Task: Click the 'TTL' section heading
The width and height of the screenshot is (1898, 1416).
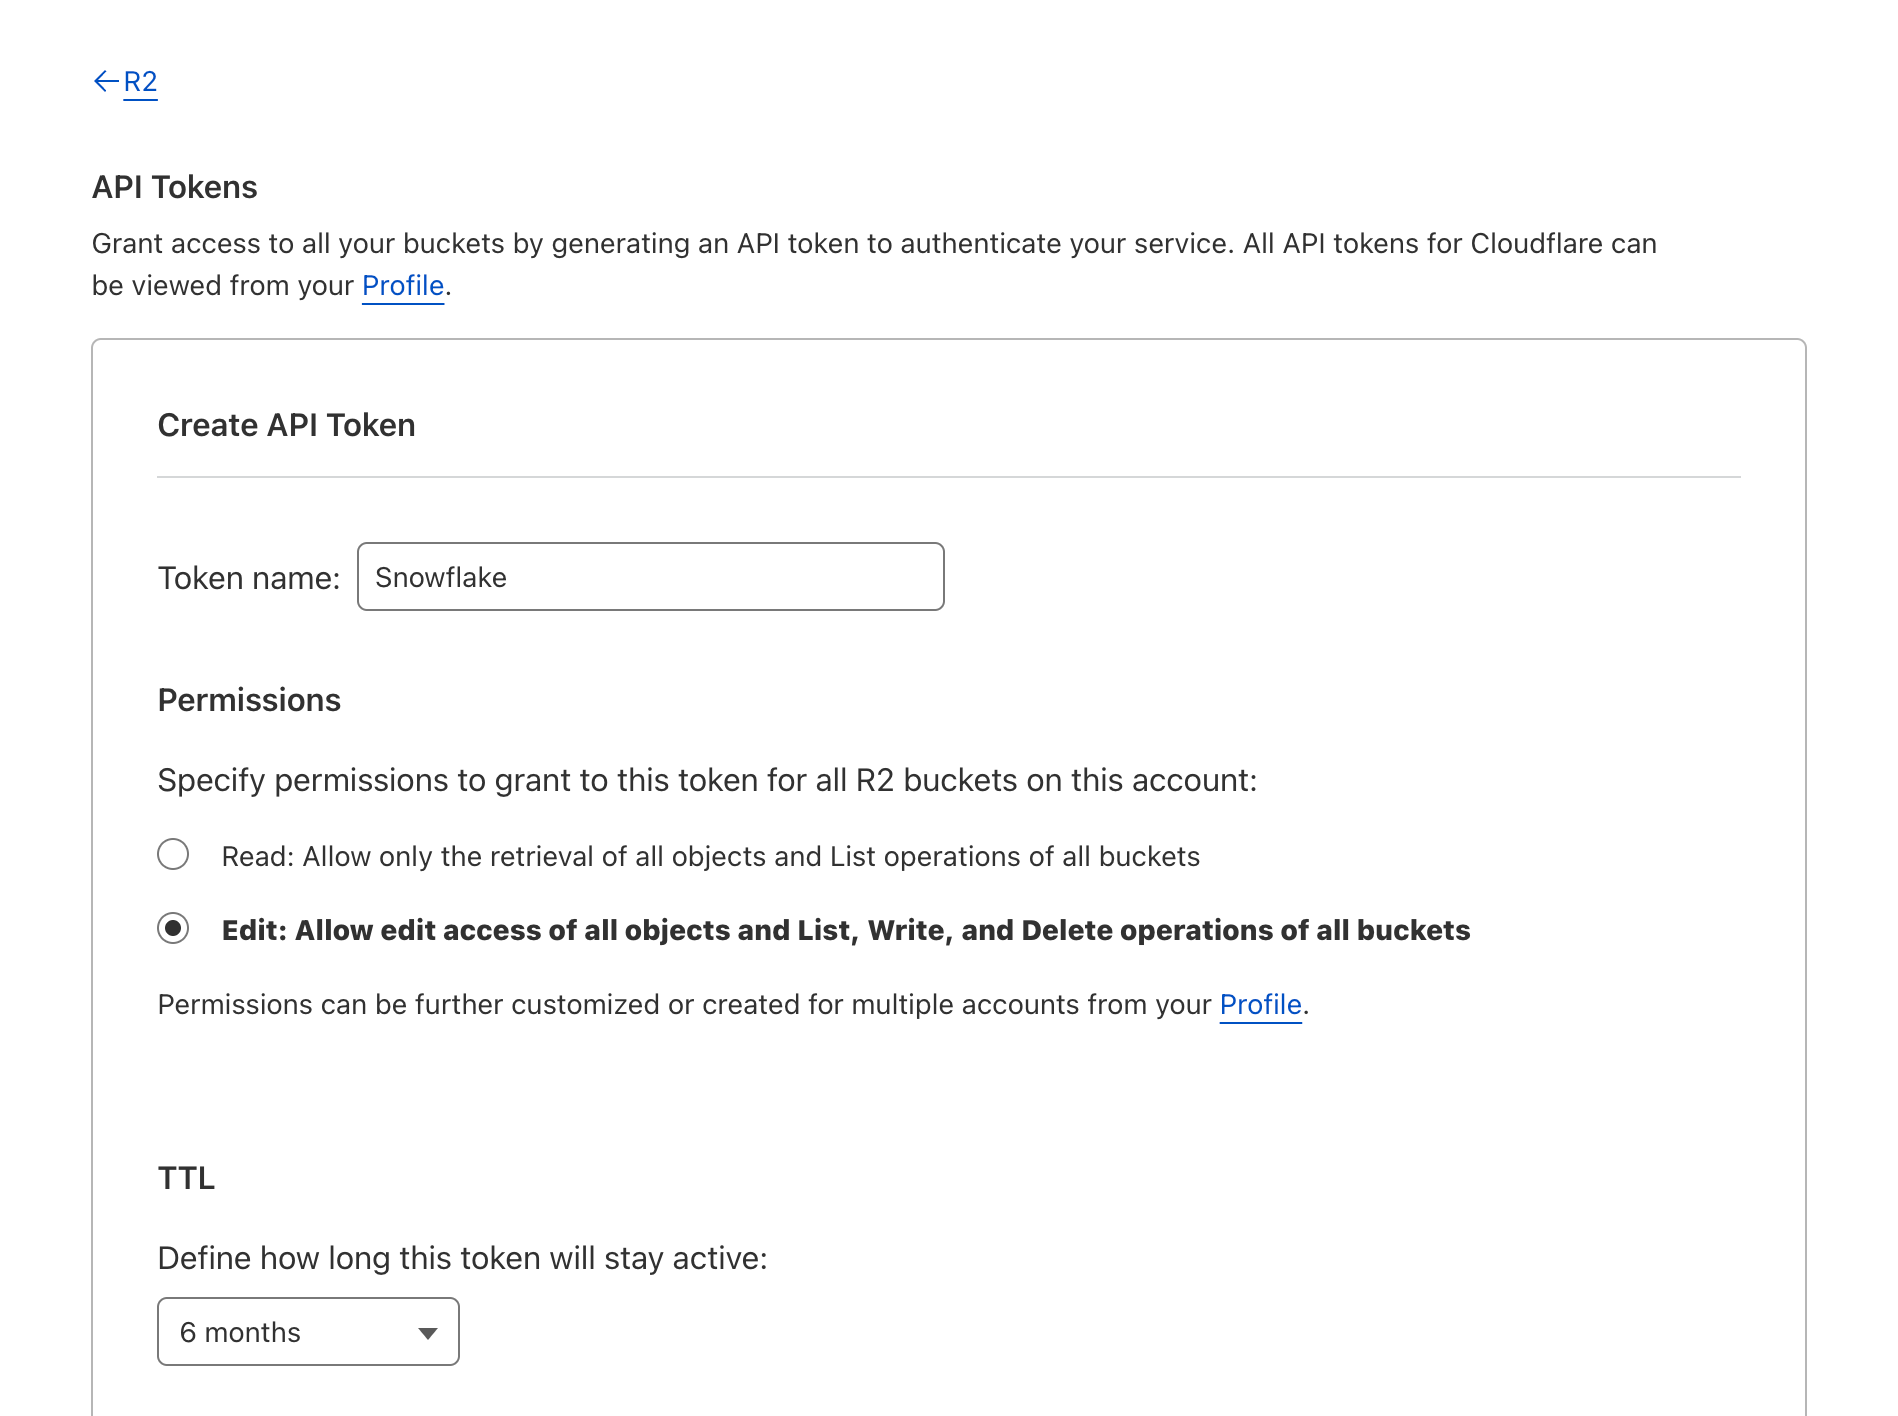Action: click(x=186, y=1179)
